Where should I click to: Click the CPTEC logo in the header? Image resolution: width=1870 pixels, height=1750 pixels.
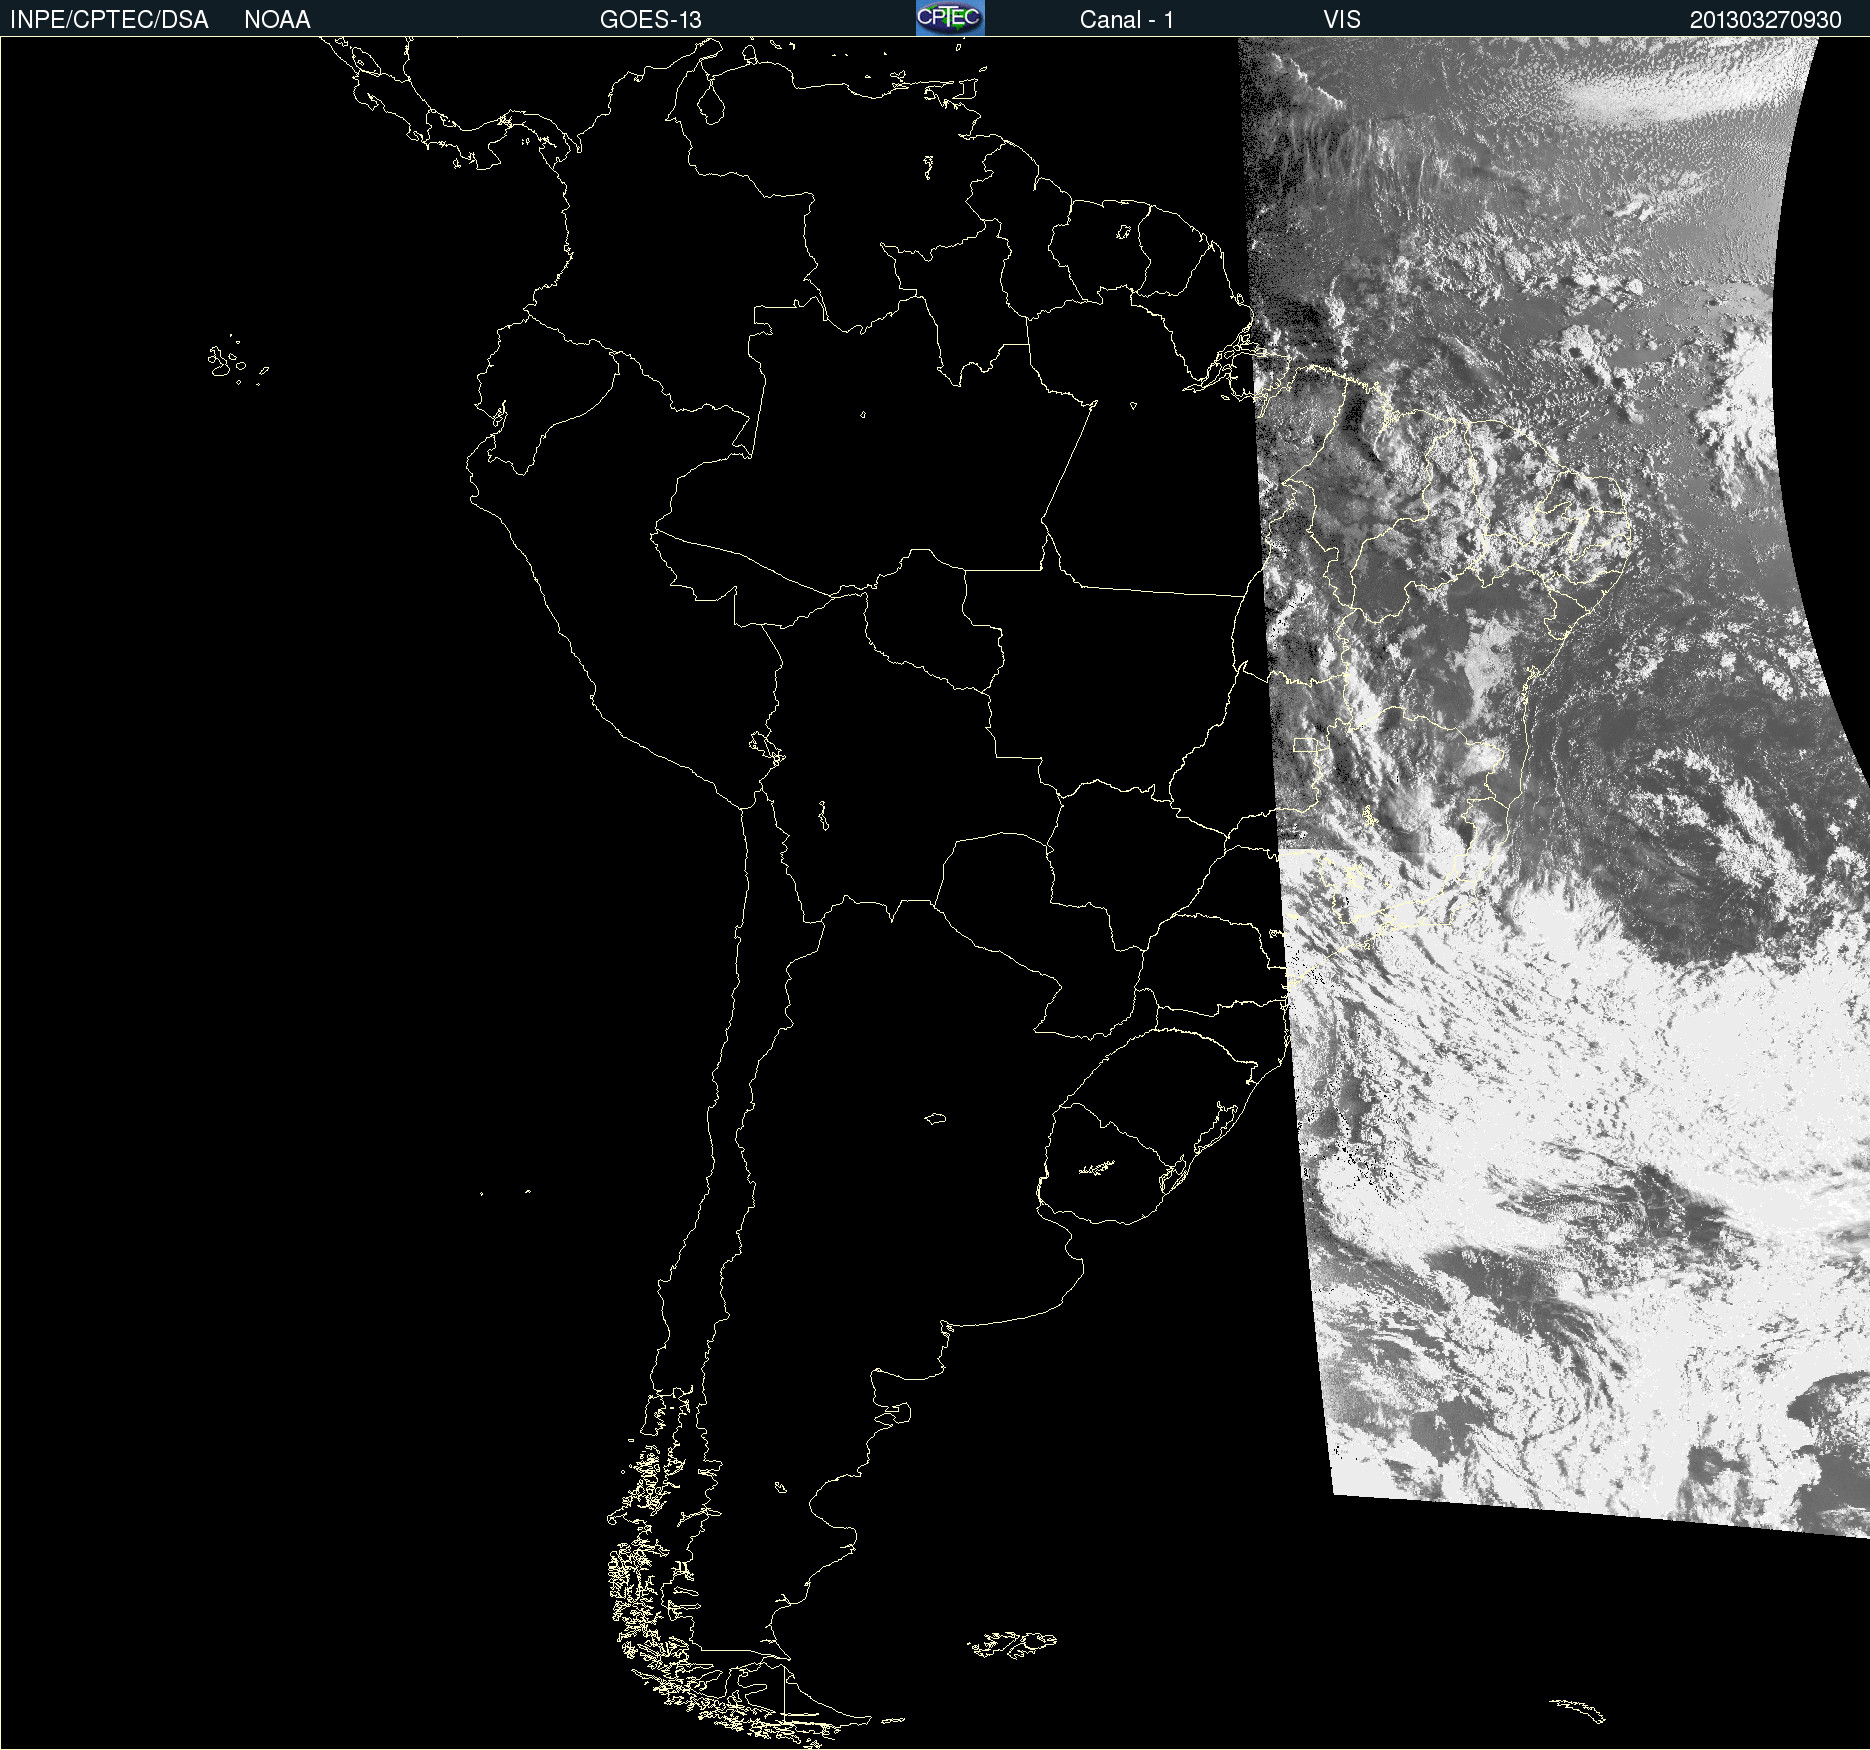950,18
